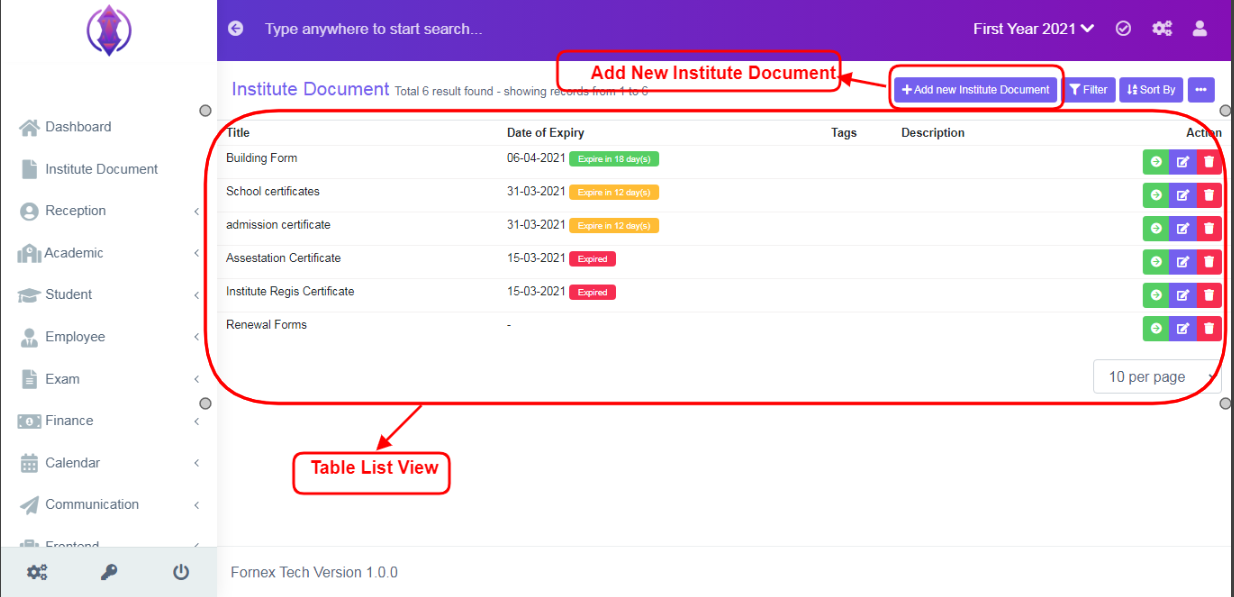This screenshot has height=597, width=1234.
Task: Expand the Communication sidebar menu
Action: 109,505
